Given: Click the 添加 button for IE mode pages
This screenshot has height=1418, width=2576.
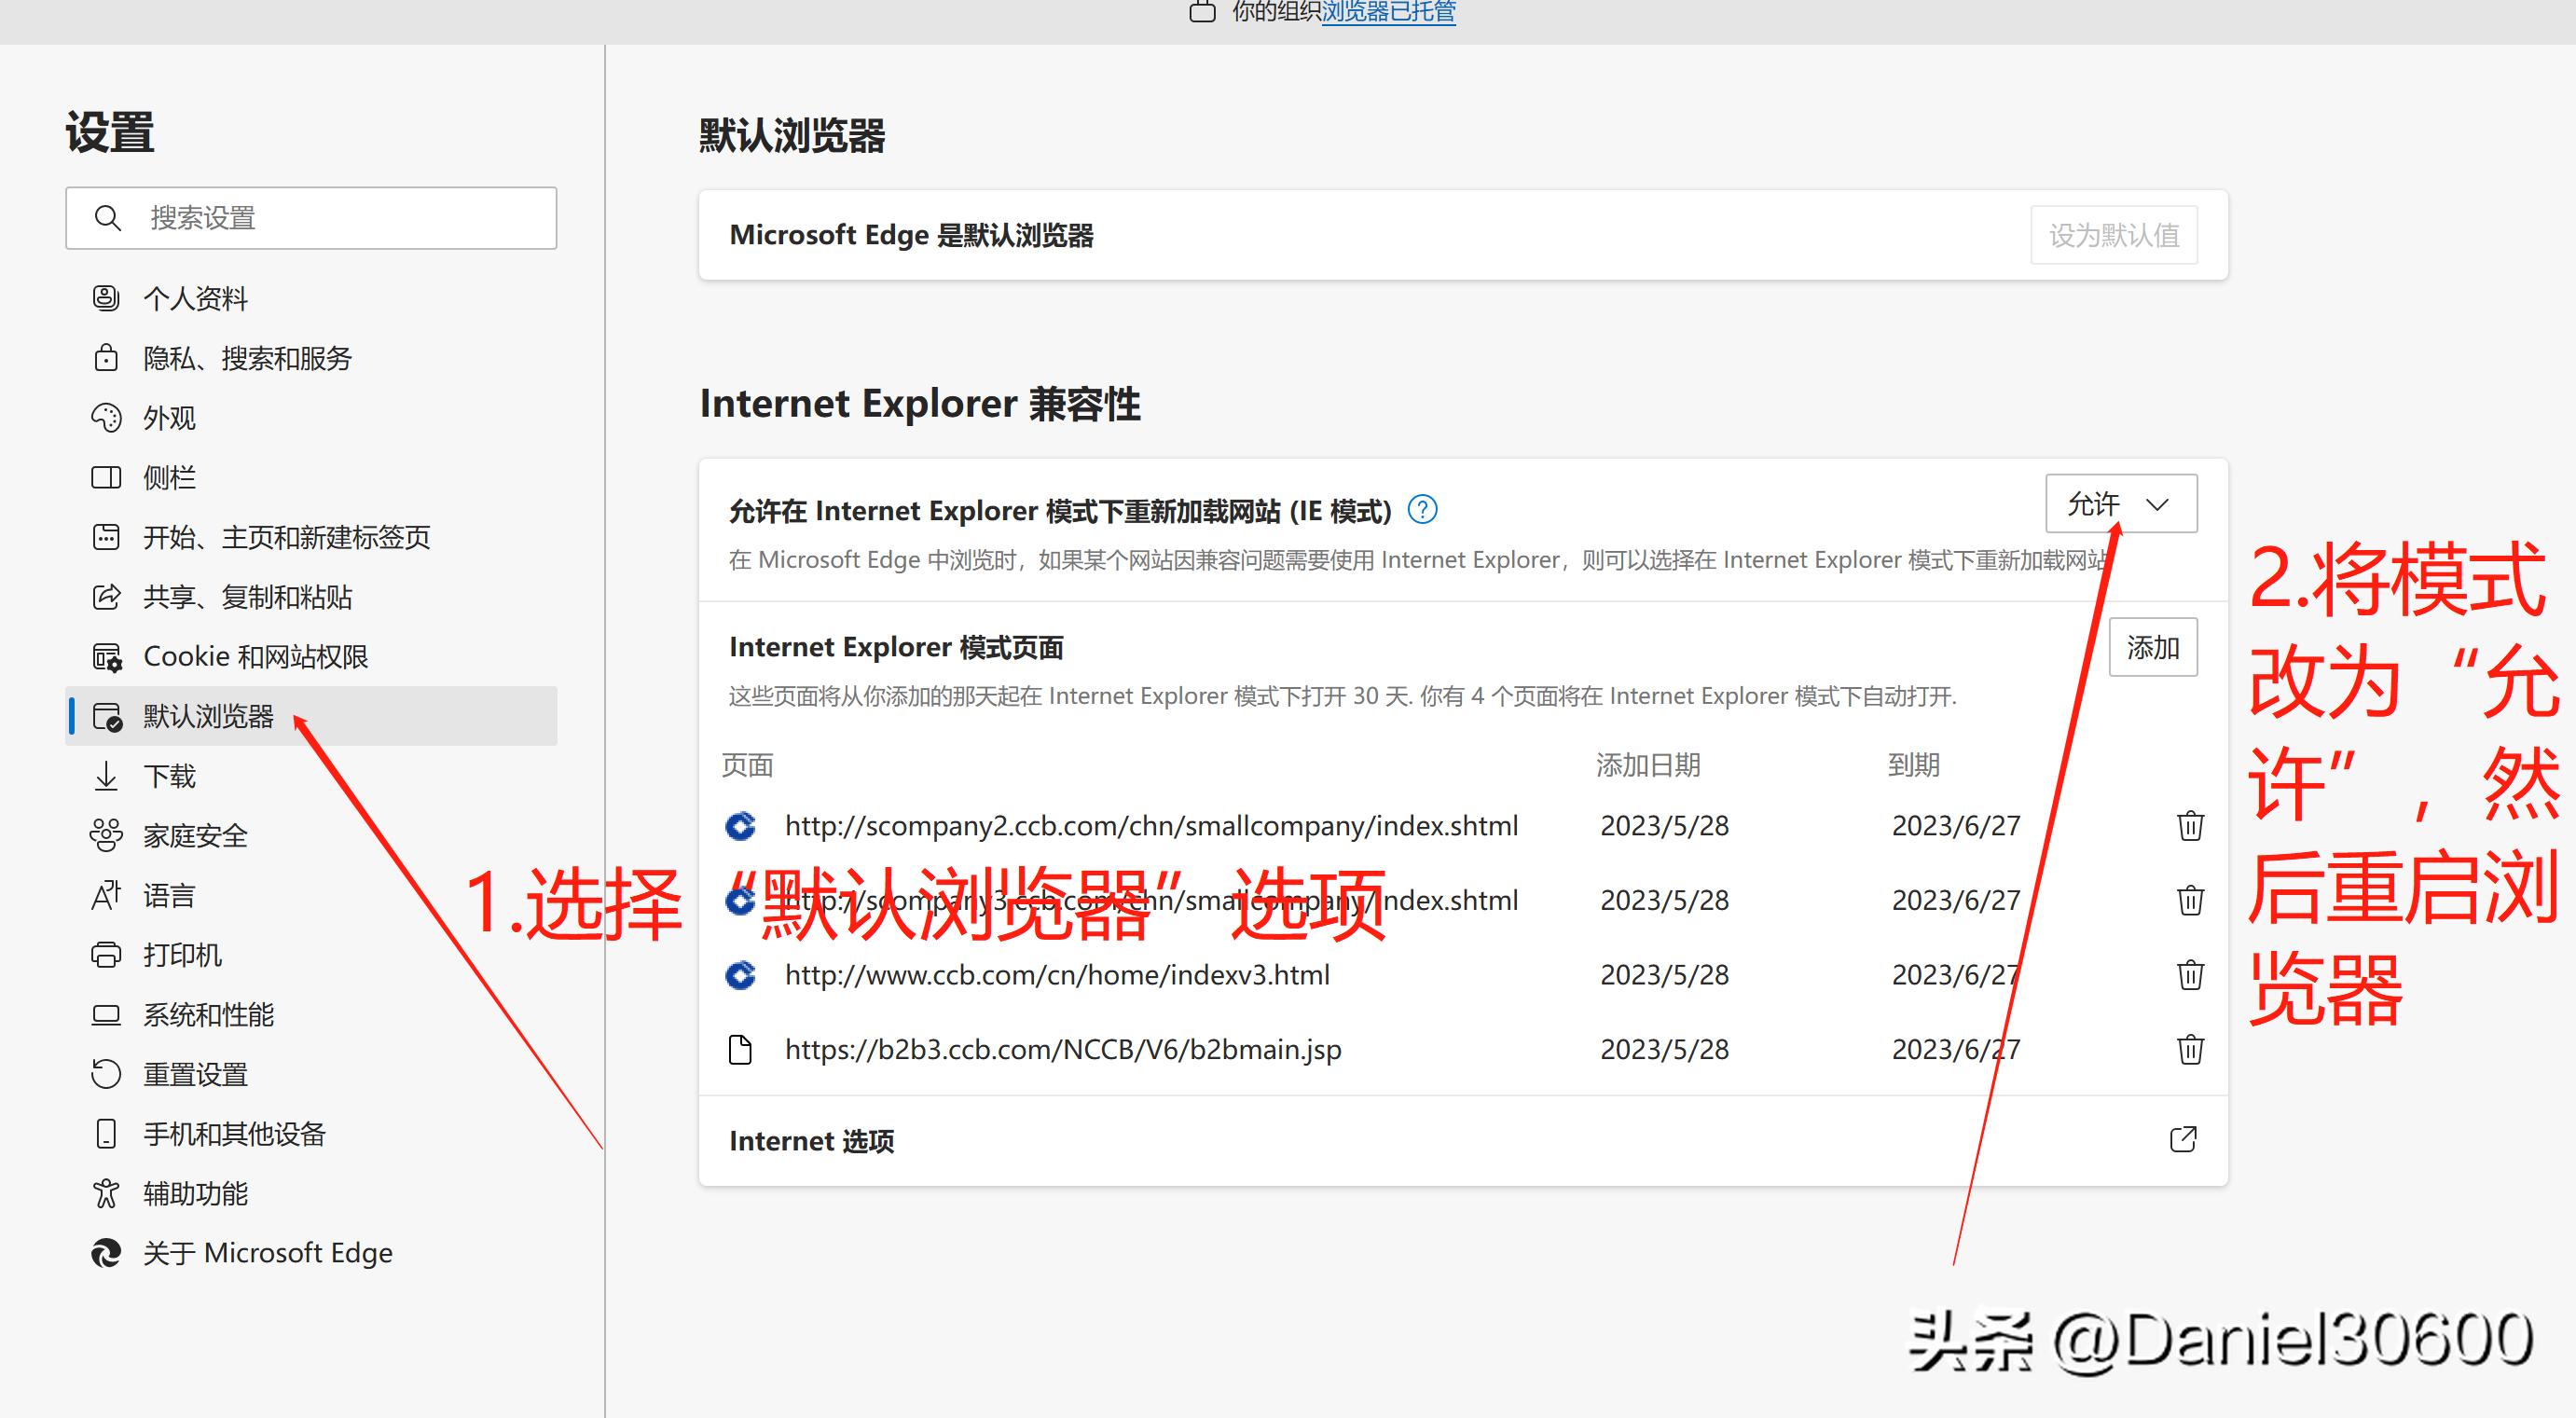Looking at the screenshot, I should click(x=2153, y=647).
